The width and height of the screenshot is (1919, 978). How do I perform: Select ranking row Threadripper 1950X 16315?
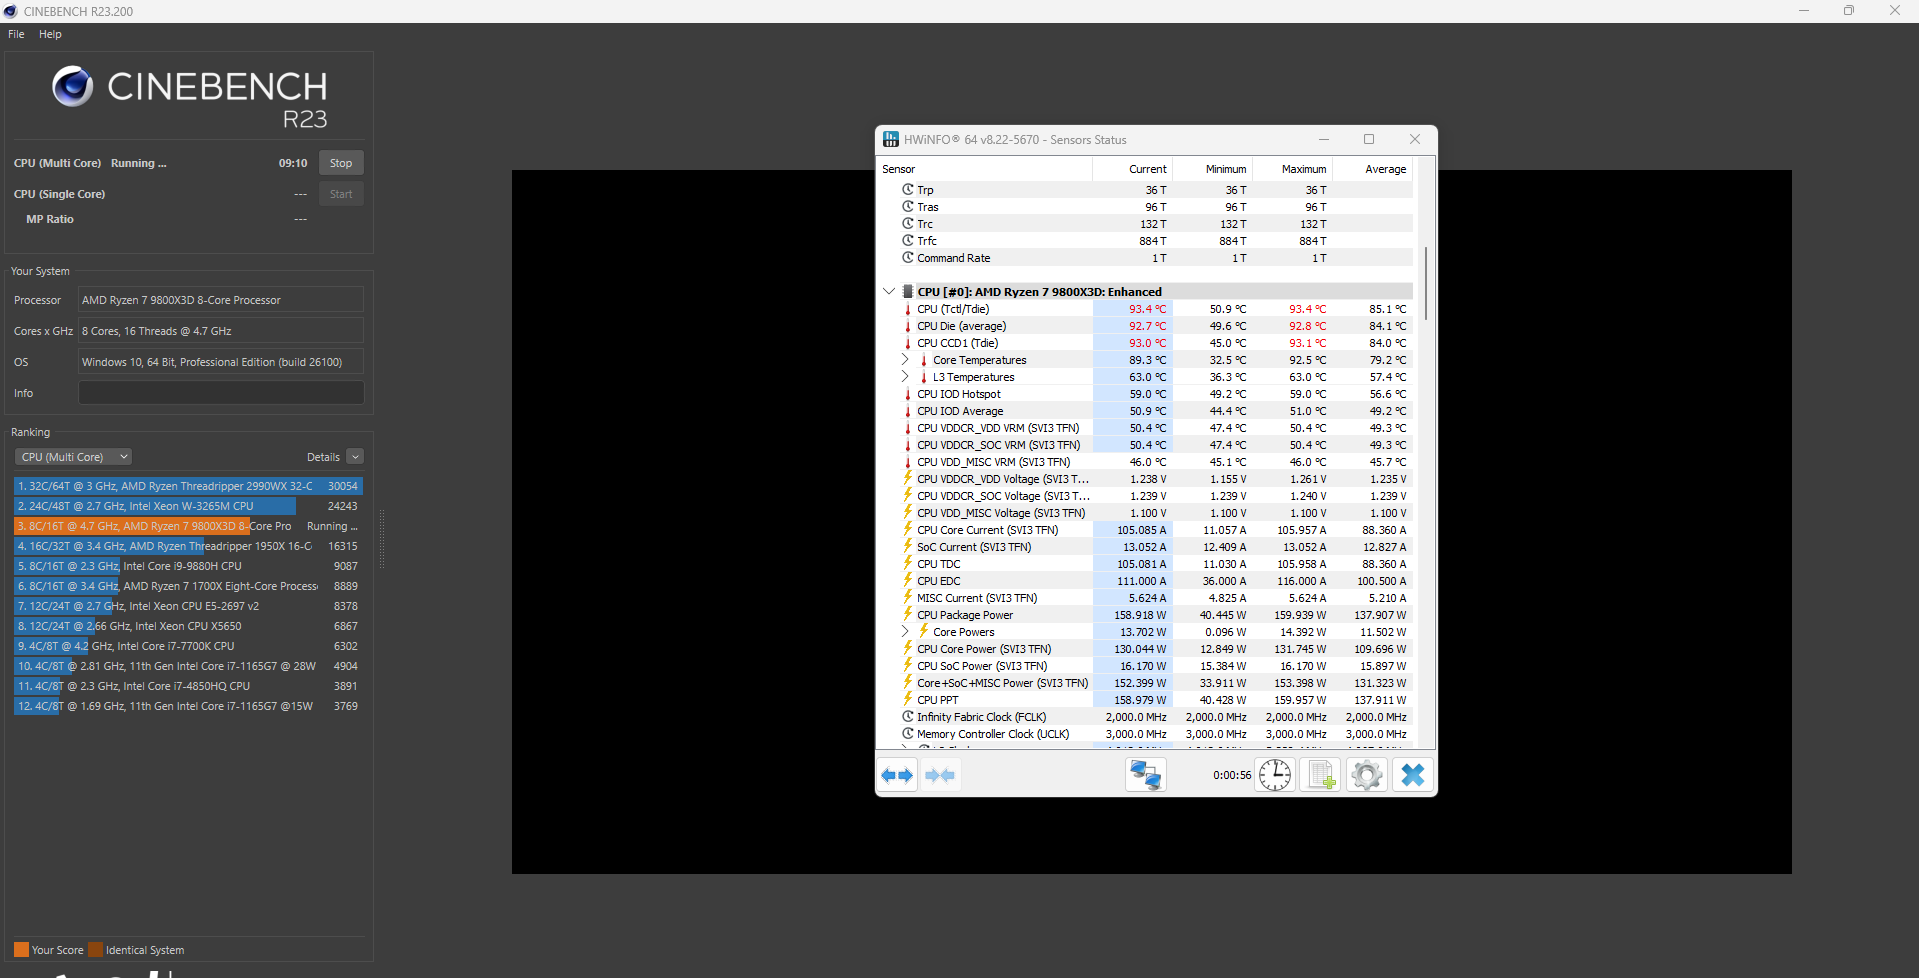pyautogui.click(x=188, y=546)
